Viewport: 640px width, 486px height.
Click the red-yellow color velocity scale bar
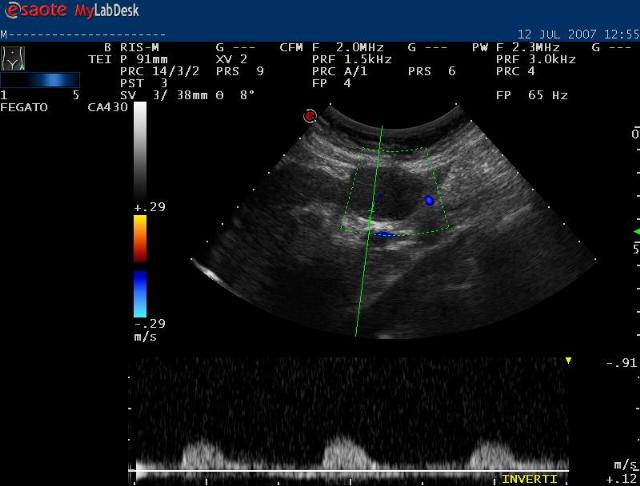pos(140,240)
